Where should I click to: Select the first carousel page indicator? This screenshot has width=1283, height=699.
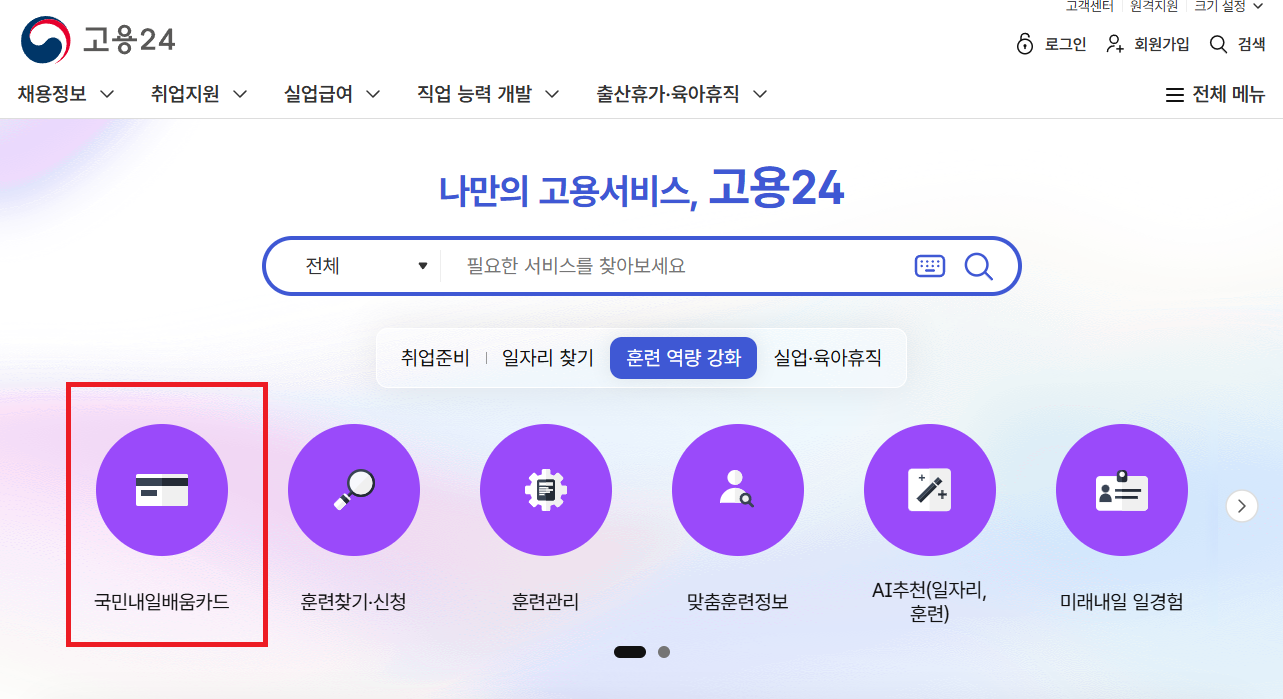pyautogui.click(x=630, y=652)
